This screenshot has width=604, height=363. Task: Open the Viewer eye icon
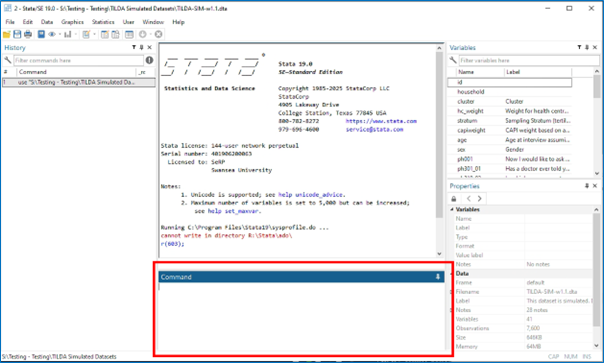click(52, 34)
